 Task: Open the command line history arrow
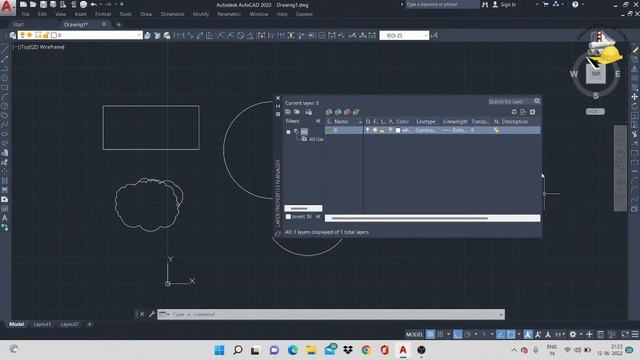pos(500,314)
